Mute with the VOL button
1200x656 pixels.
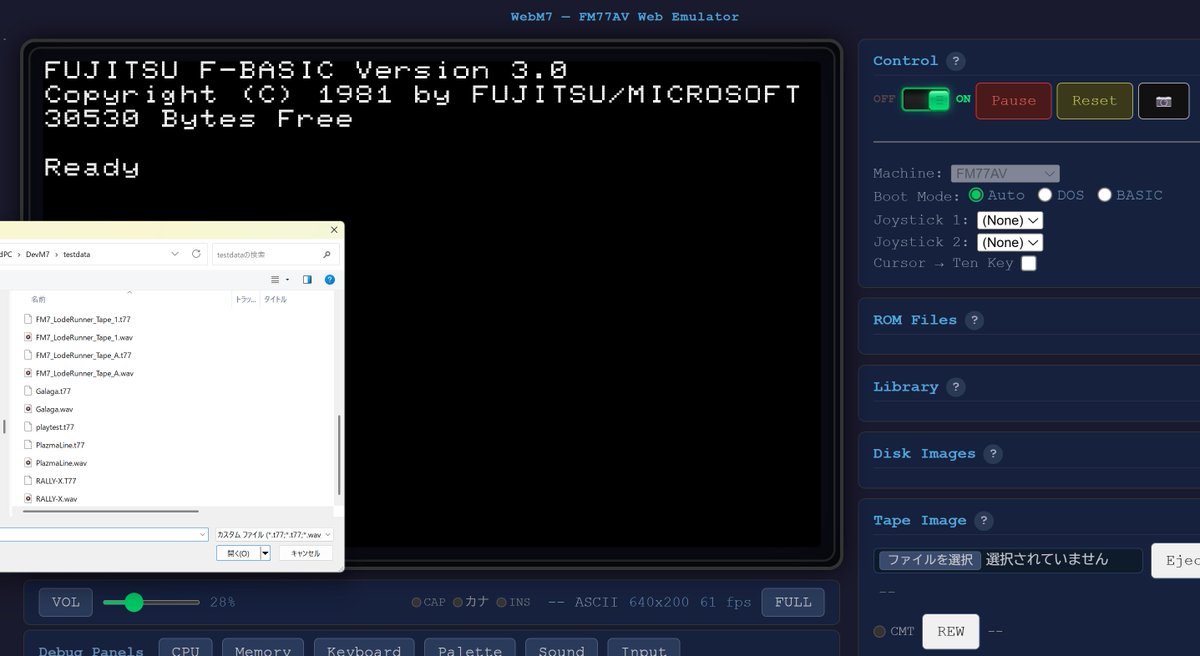pos(65,602)
